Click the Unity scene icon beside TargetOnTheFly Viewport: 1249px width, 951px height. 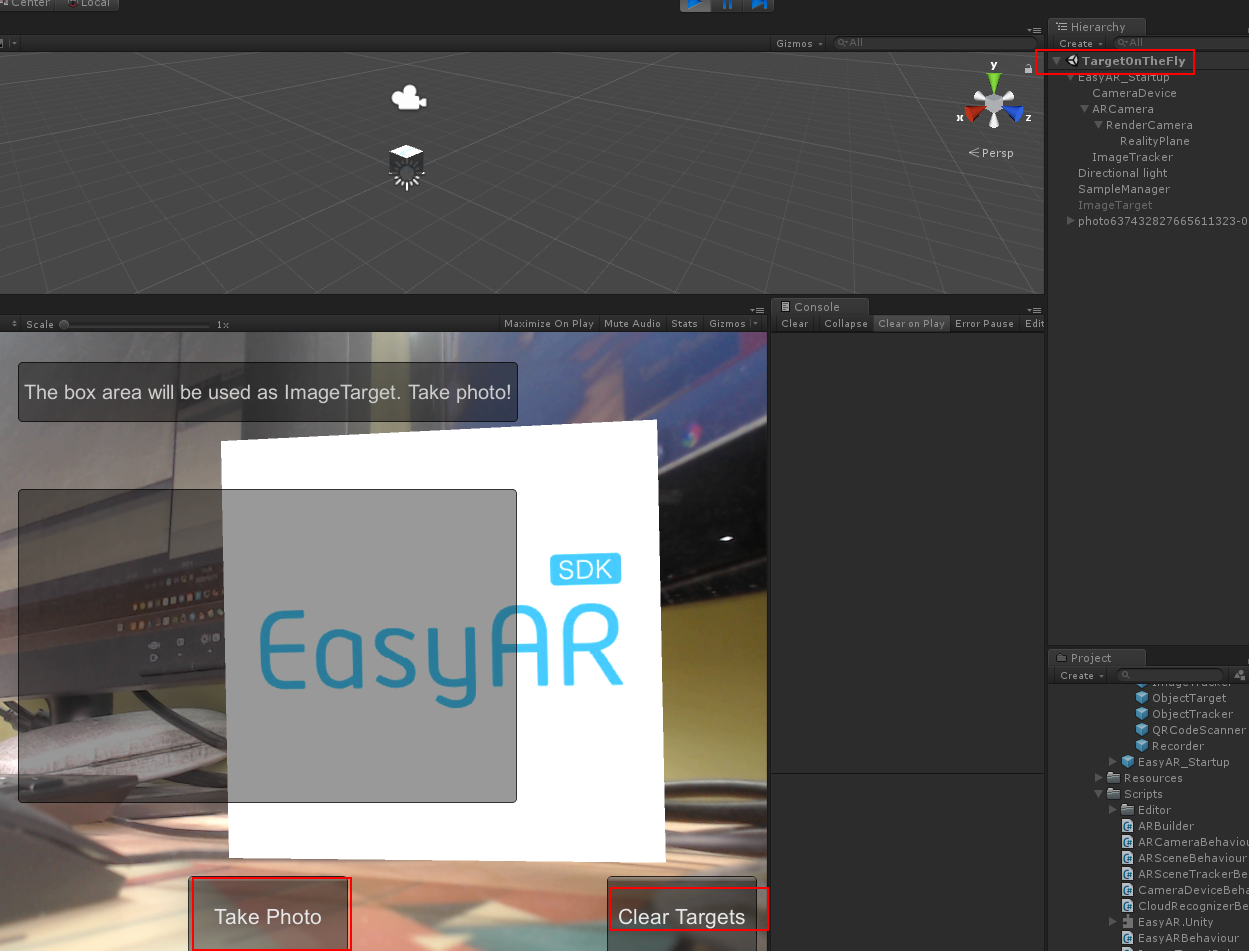tap(1073, 61)
